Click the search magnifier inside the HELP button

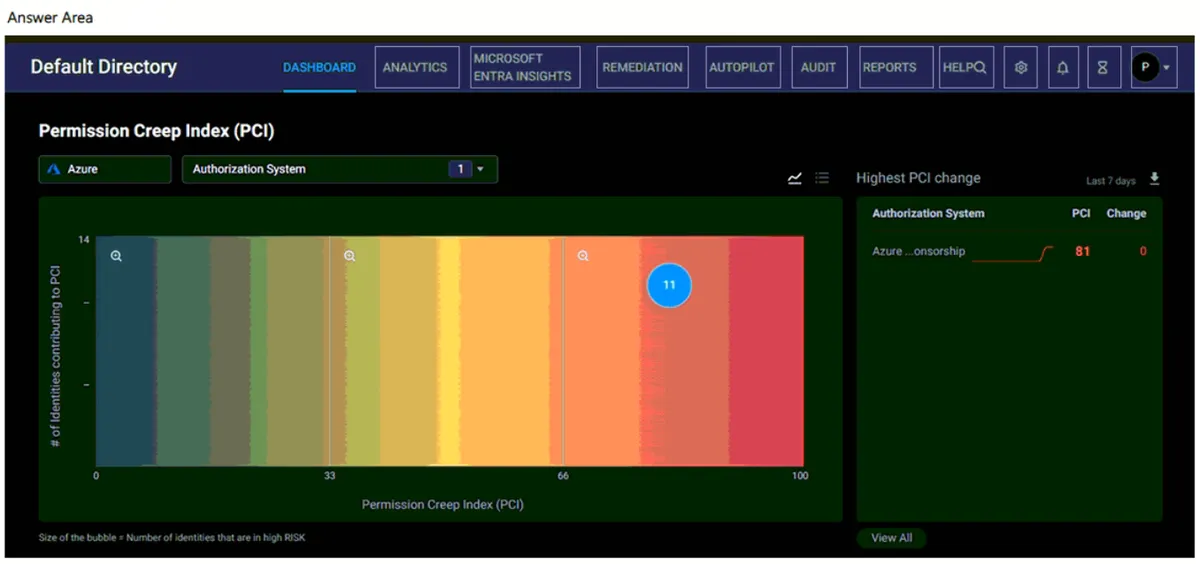[x=980, y=68]
